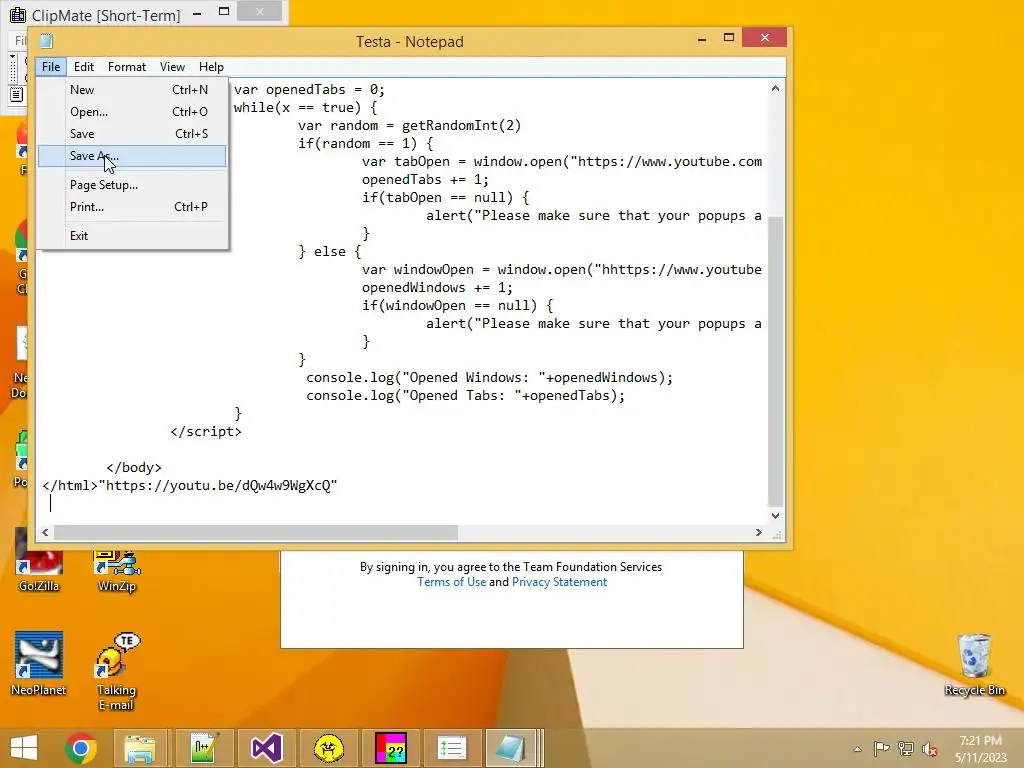Maximize the ClipMate window
Screen dimensions: 1024x768
click(224, 12)
